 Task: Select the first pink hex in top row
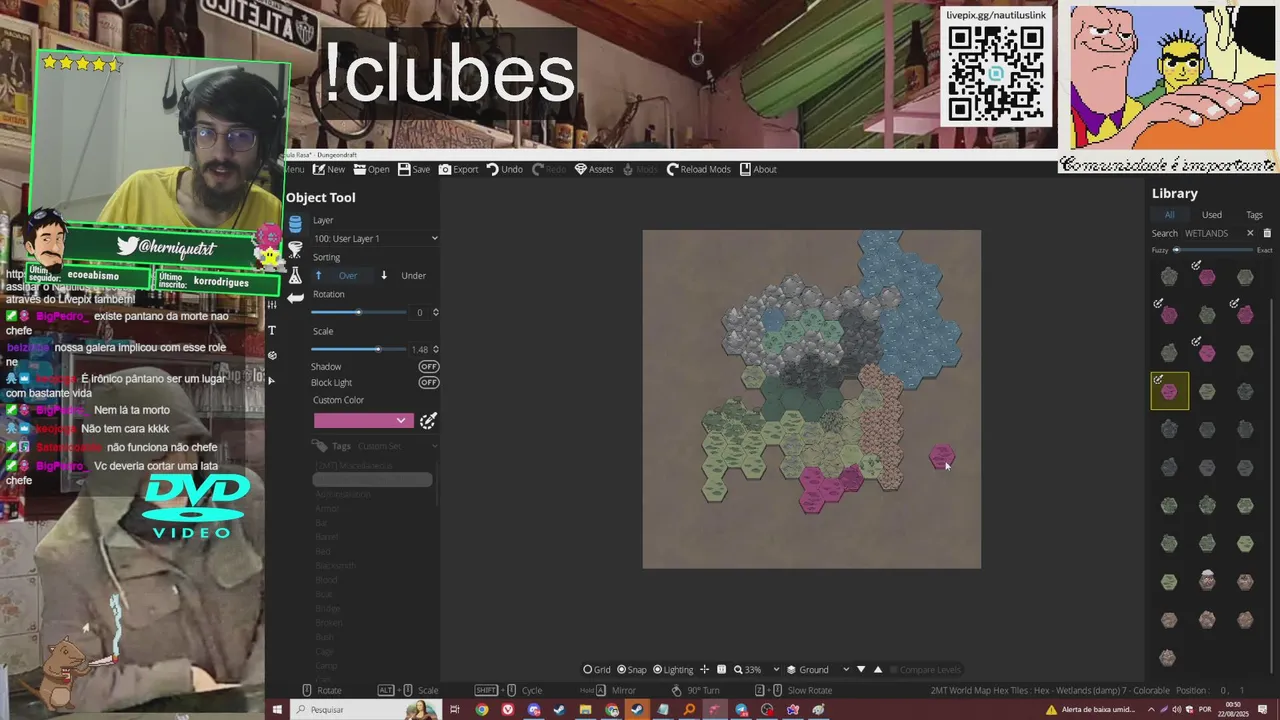[x=1207, y=277]
